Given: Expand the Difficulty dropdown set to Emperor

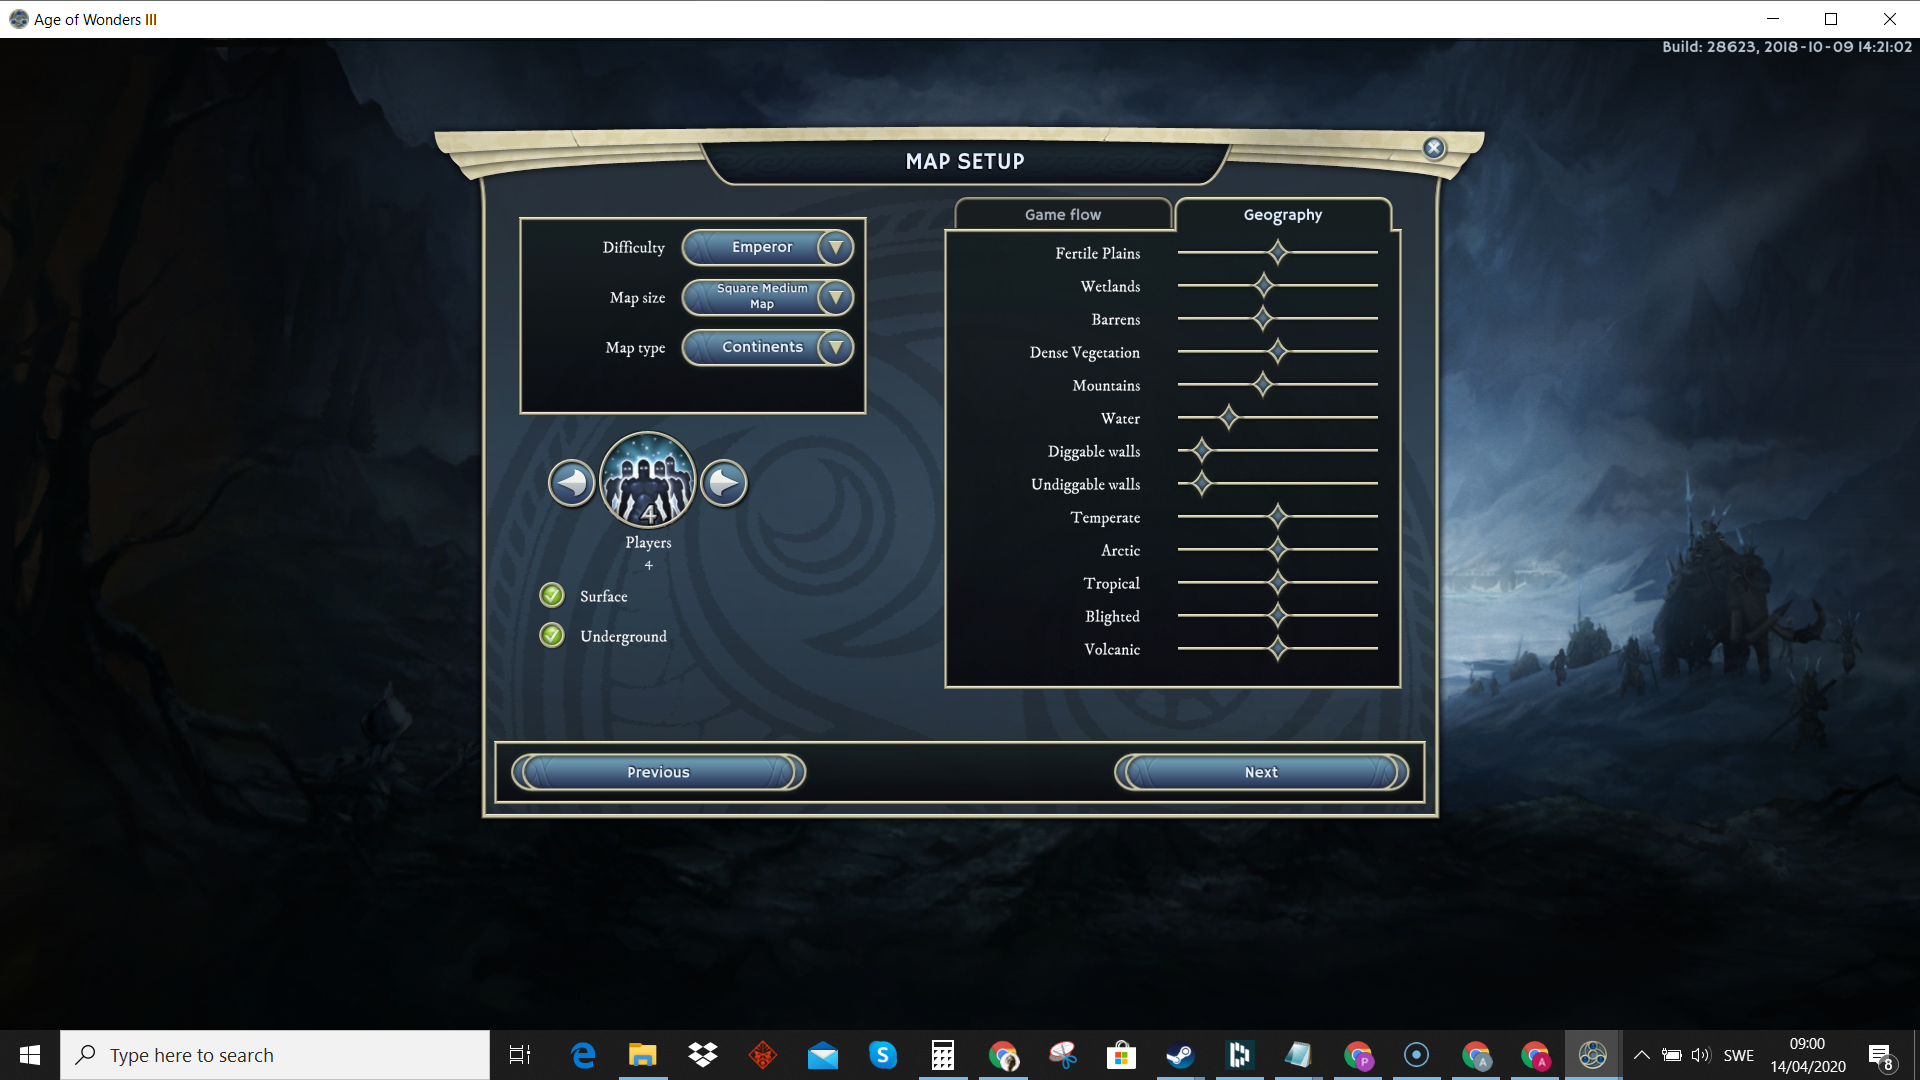Looking at the screenshot, I should pyautogui.click(x=835, y=247).
